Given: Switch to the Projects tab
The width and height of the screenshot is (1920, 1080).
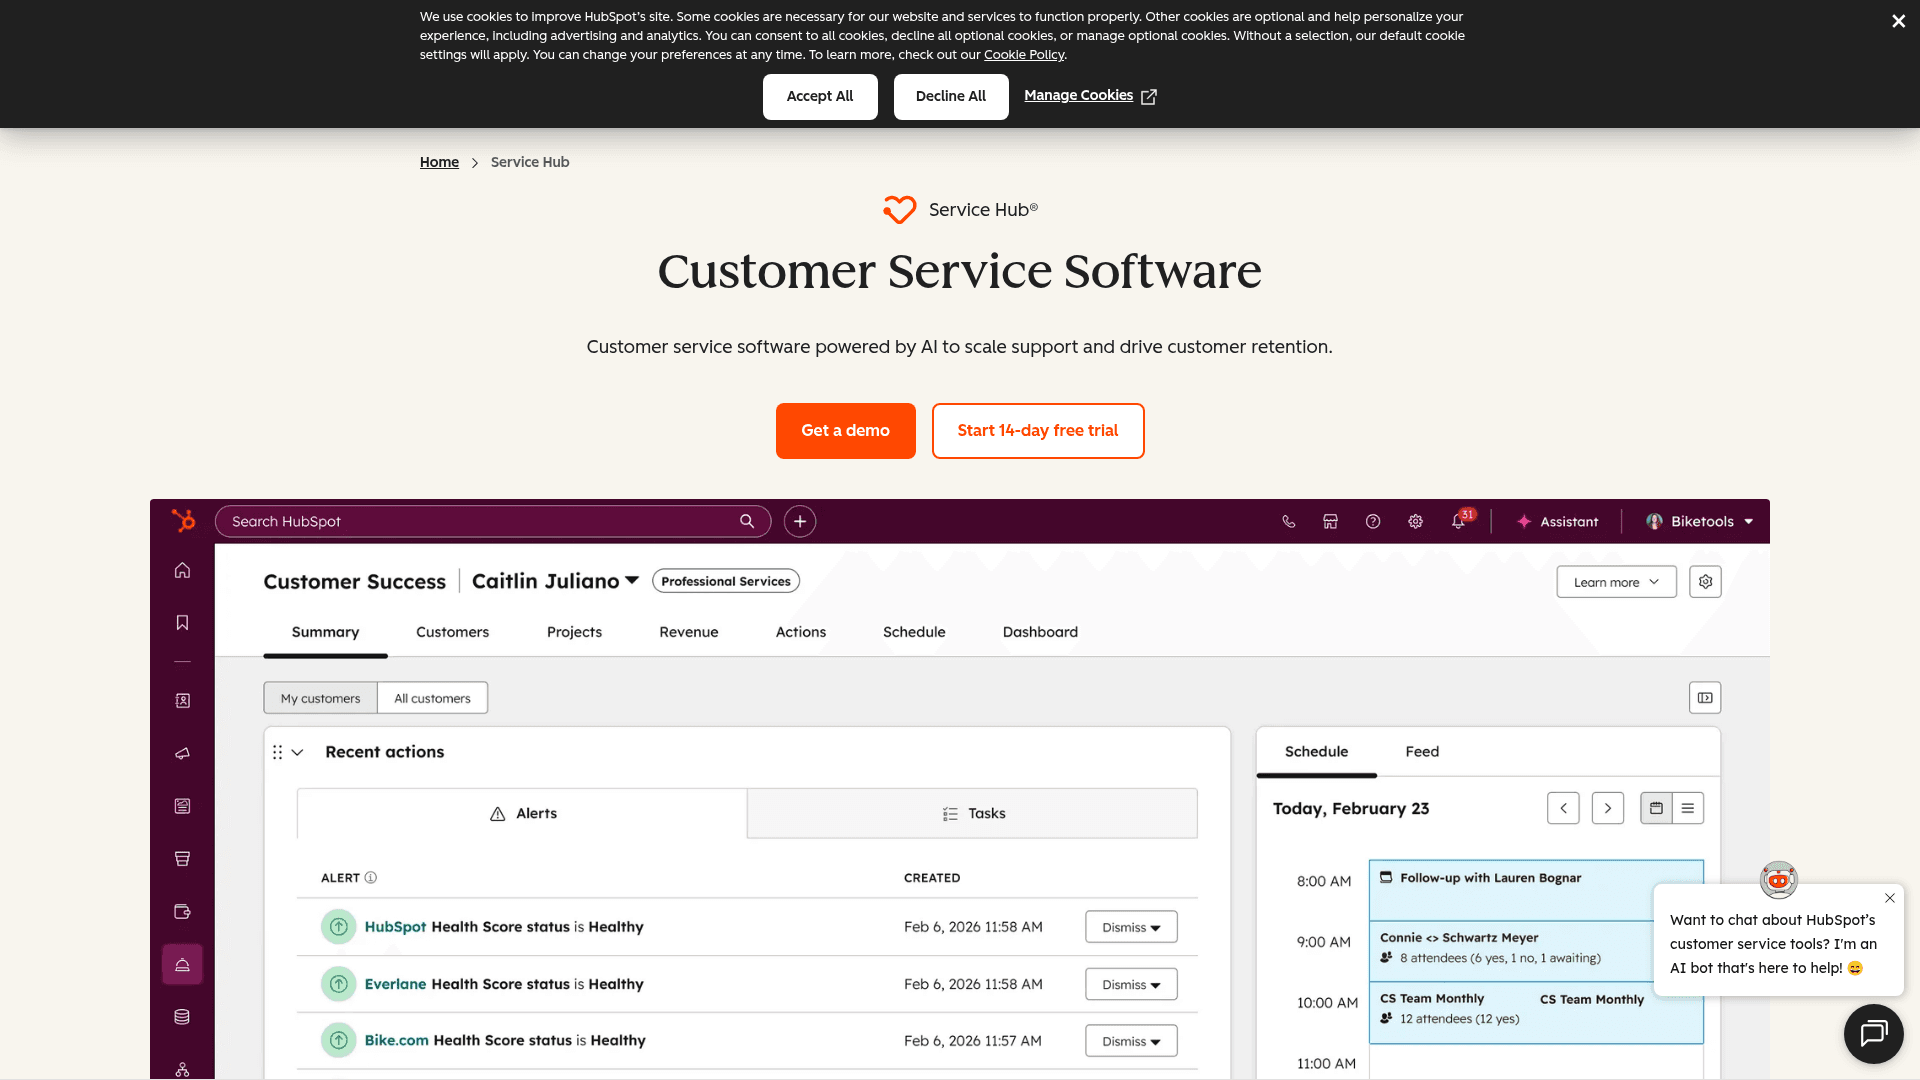Looking at the screenshot, I should [574, 632].
